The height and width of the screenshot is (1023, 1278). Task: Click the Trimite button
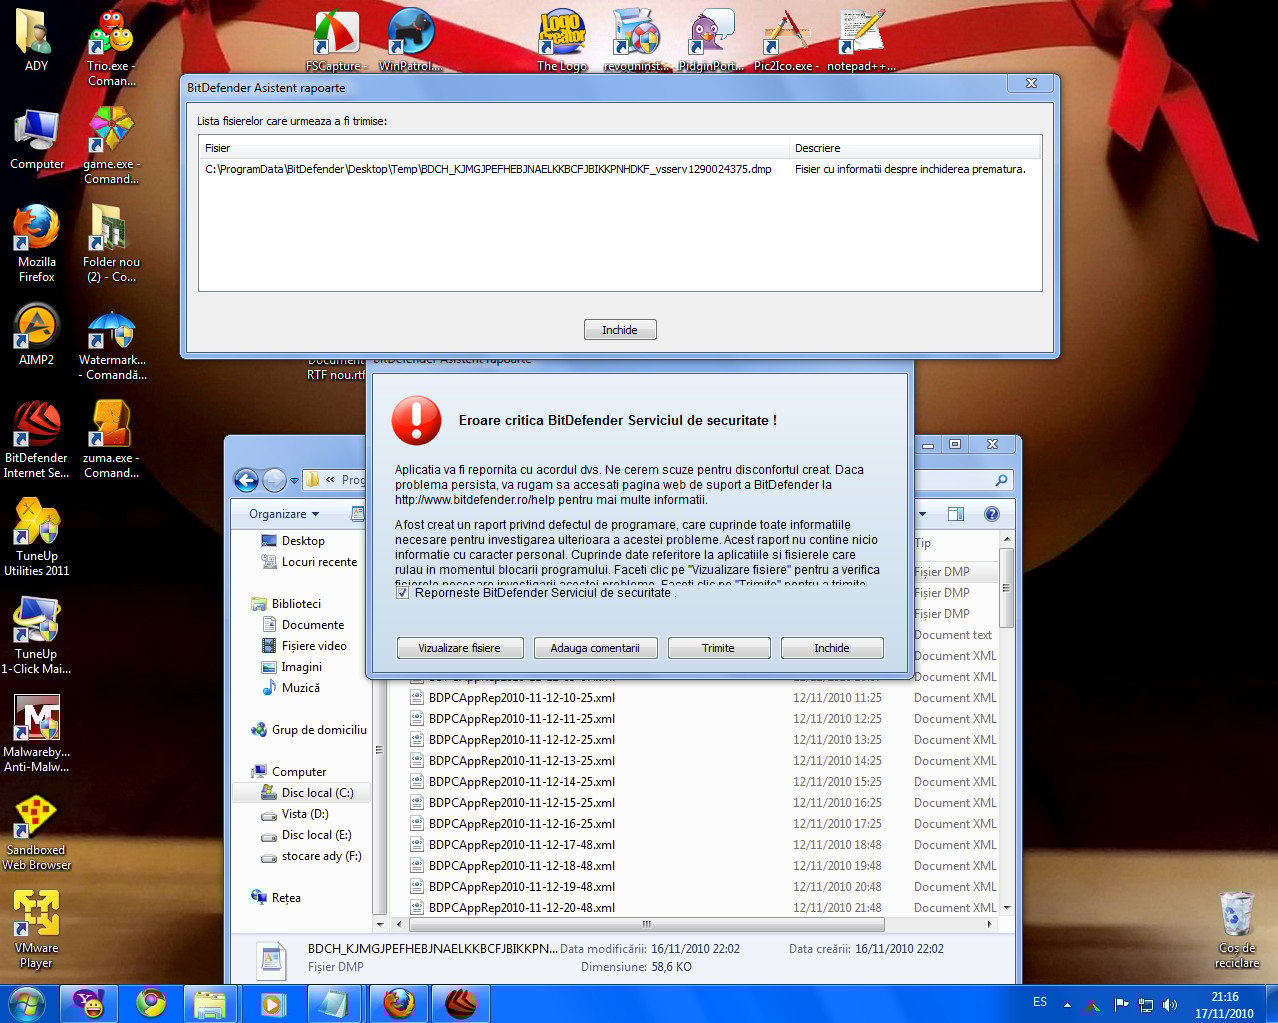[x=718, y=648]
